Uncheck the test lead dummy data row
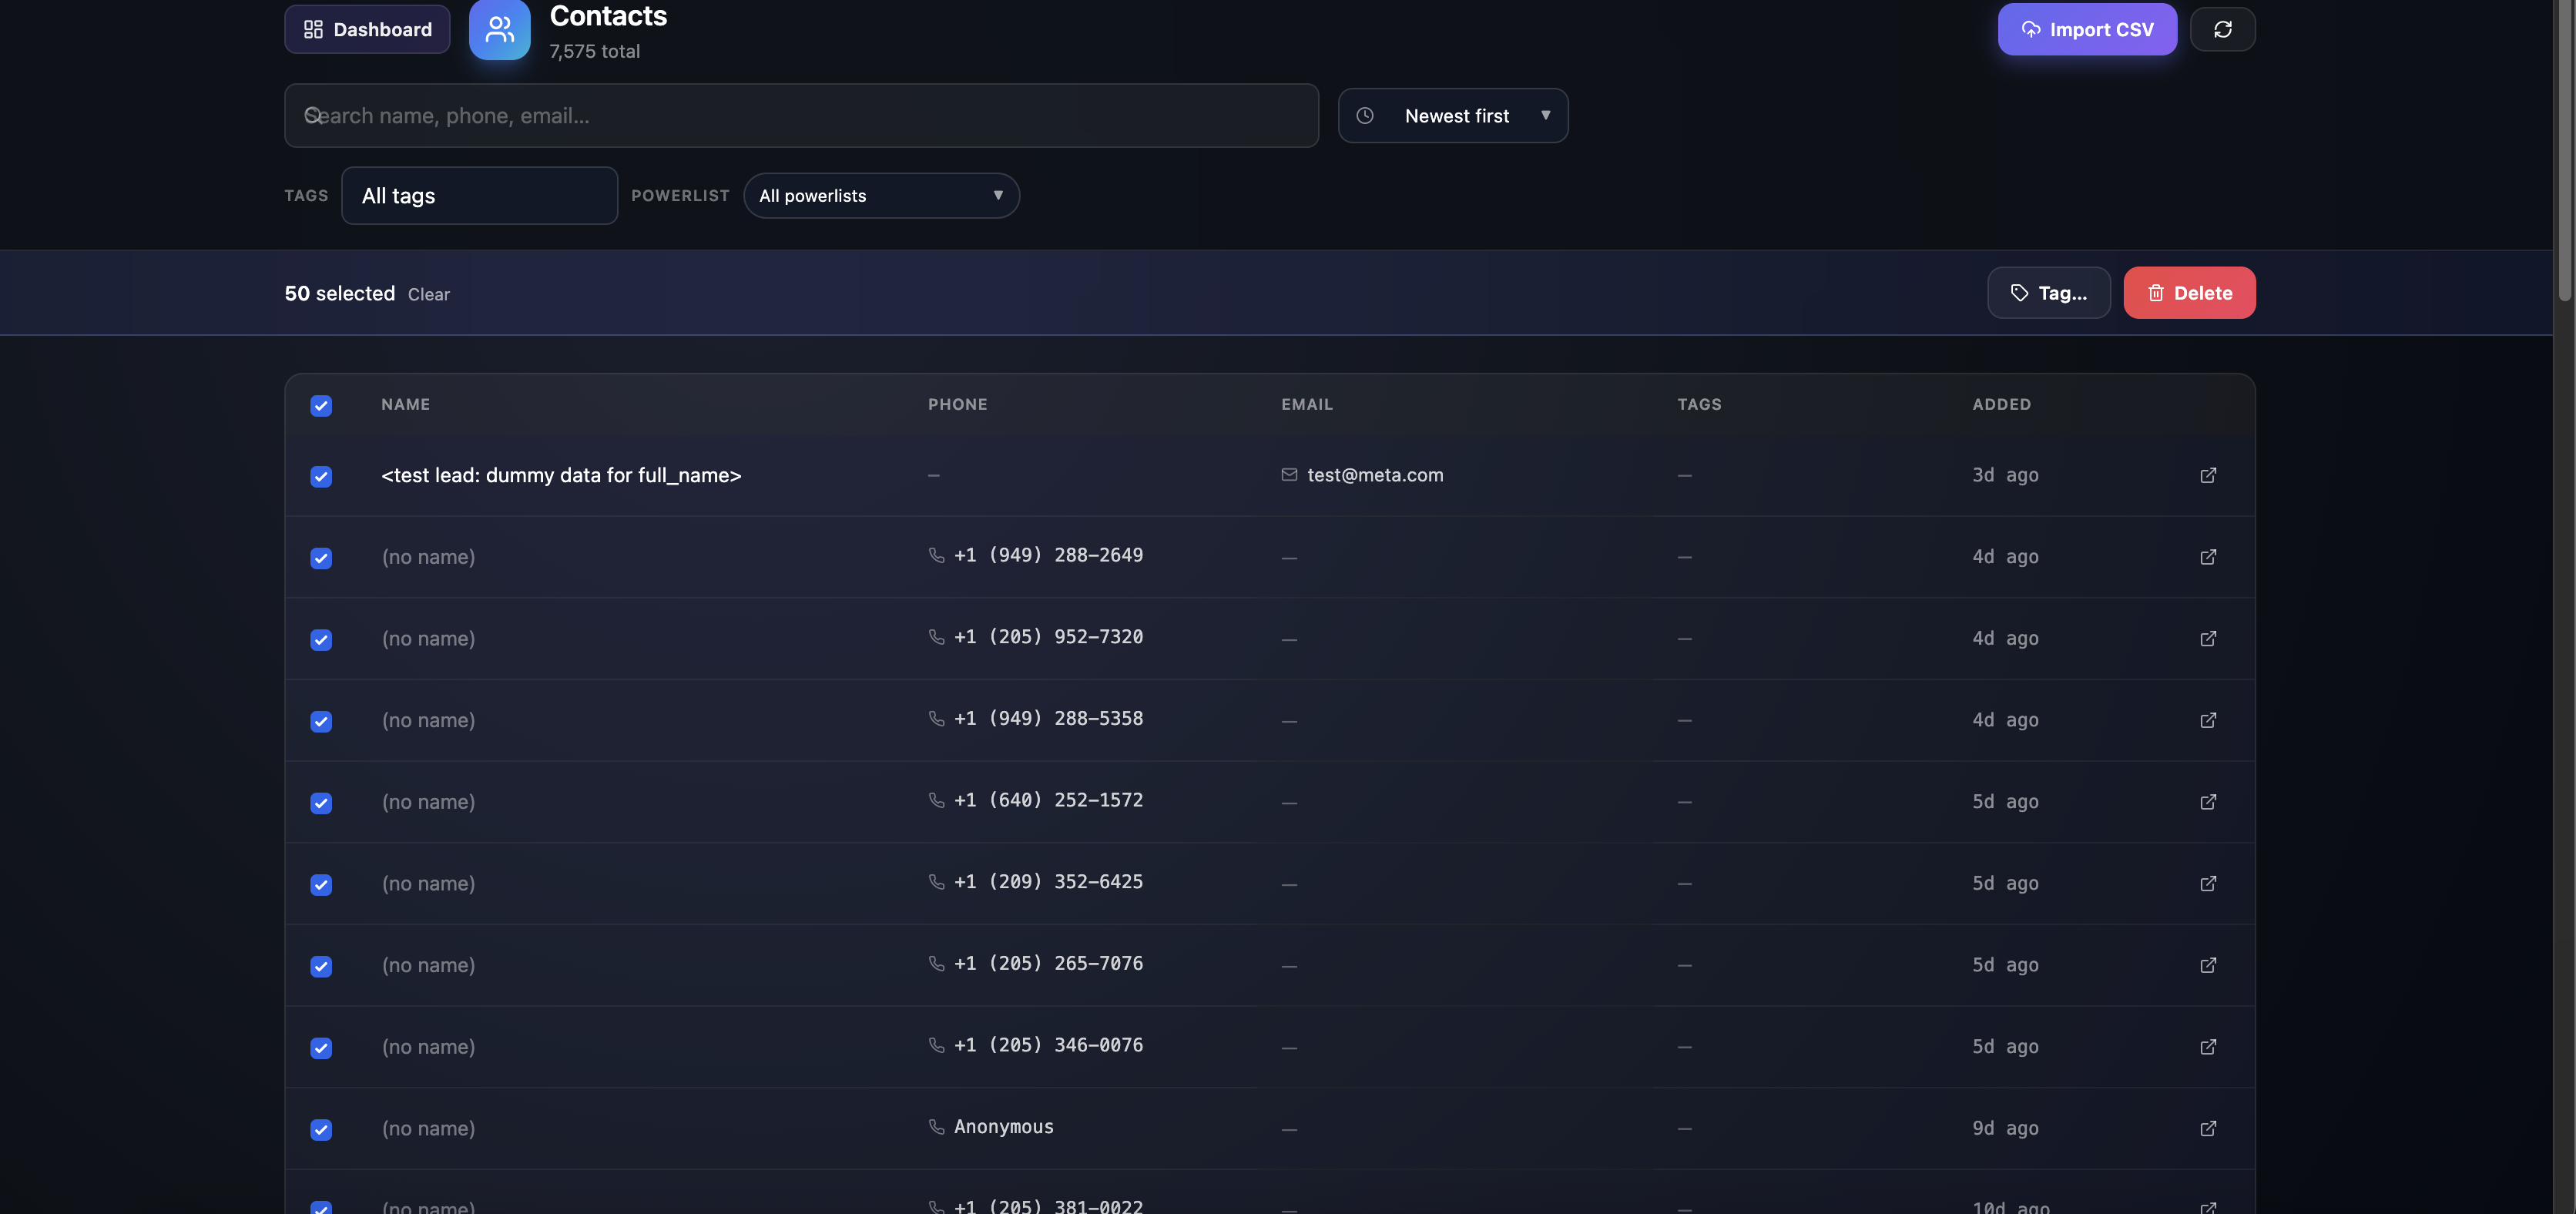Viewport: 2576px width, 1214px height. tap(321, 476)
